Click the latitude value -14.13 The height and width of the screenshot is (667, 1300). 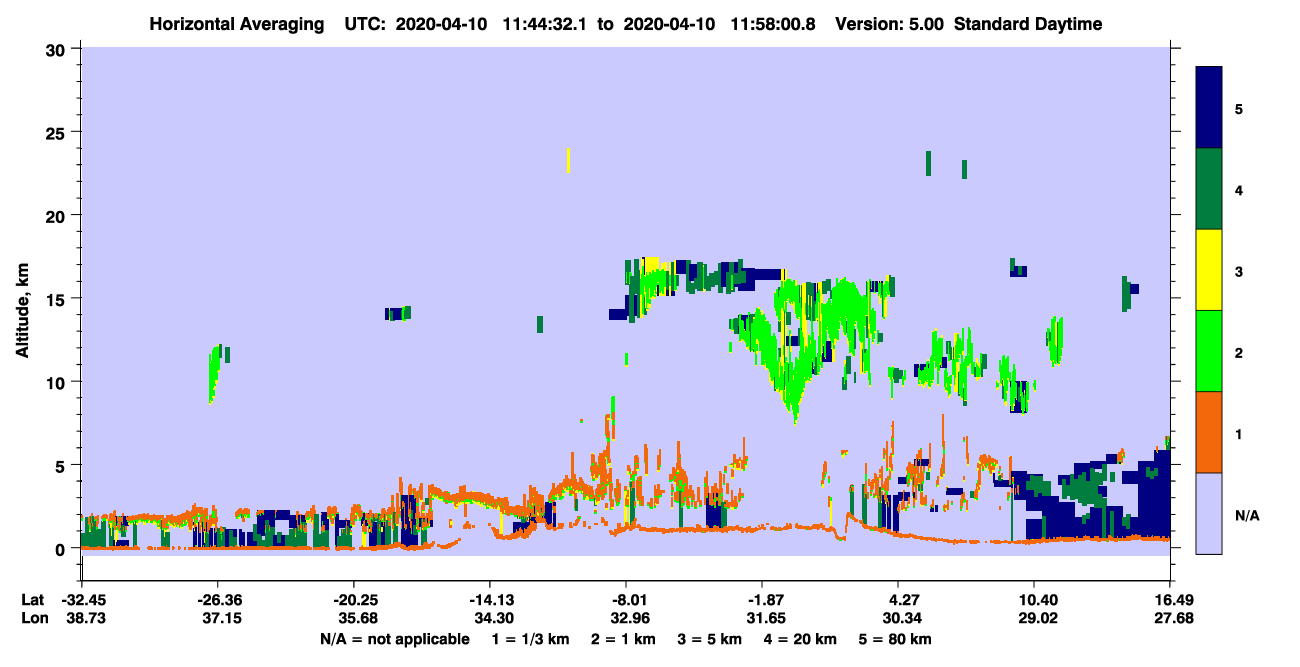tap(490, 600)
